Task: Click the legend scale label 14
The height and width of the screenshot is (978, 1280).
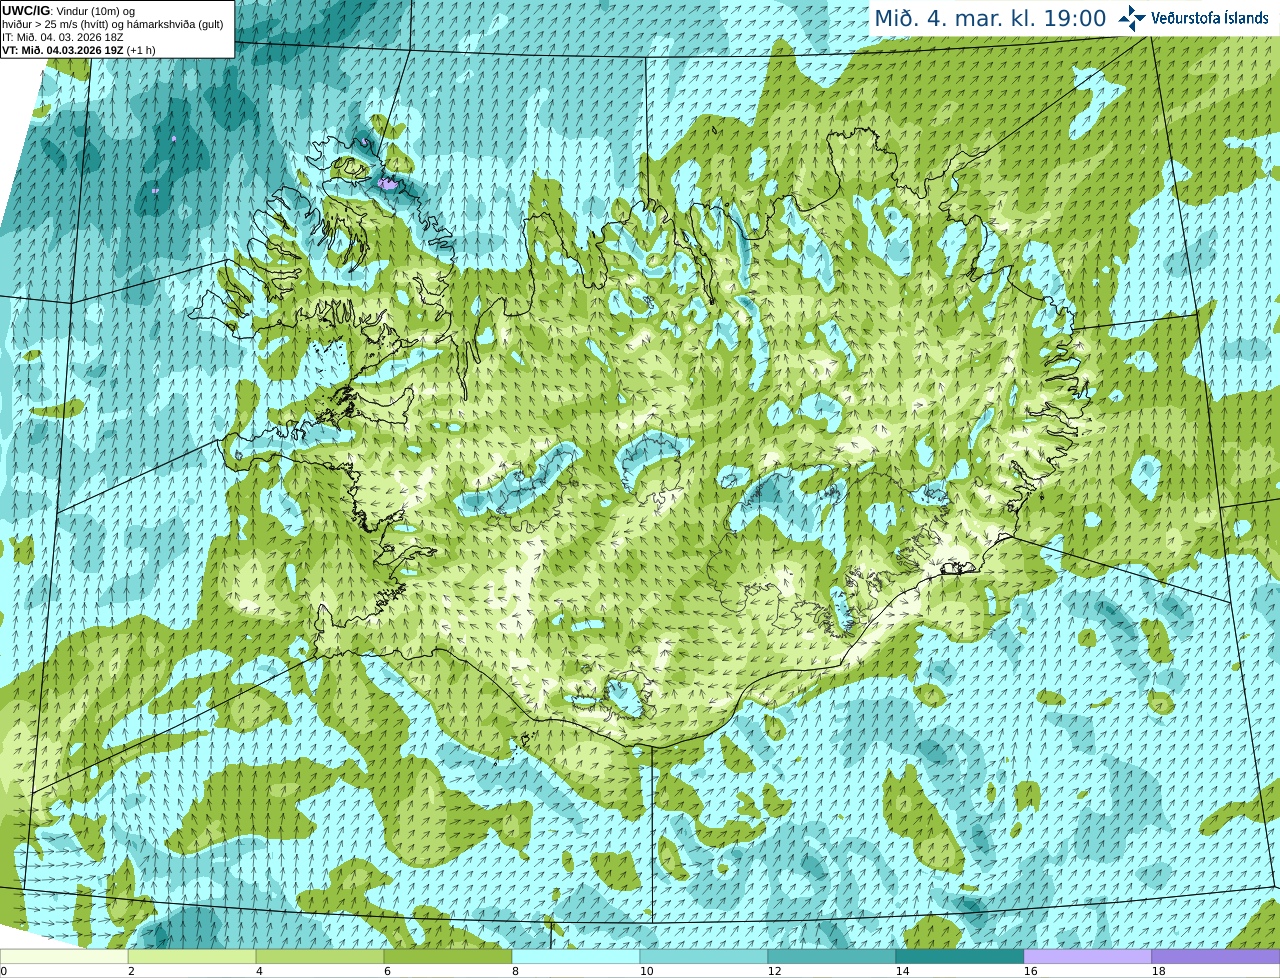Action: pyautogui.click(x=902, y=971)
